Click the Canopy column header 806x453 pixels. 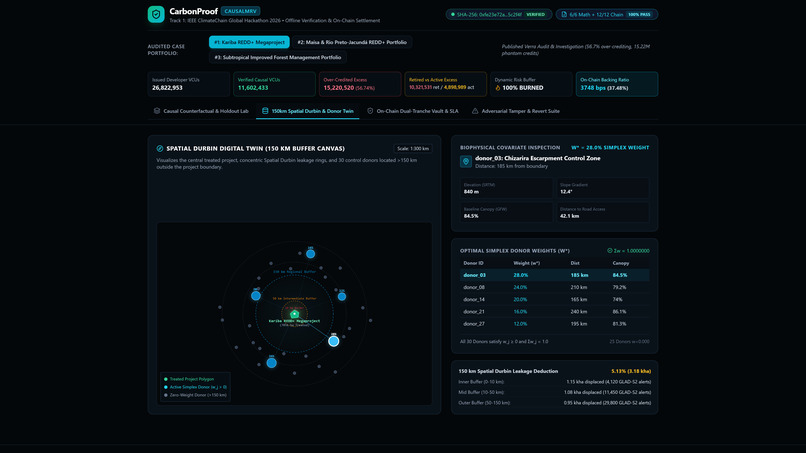620,263
